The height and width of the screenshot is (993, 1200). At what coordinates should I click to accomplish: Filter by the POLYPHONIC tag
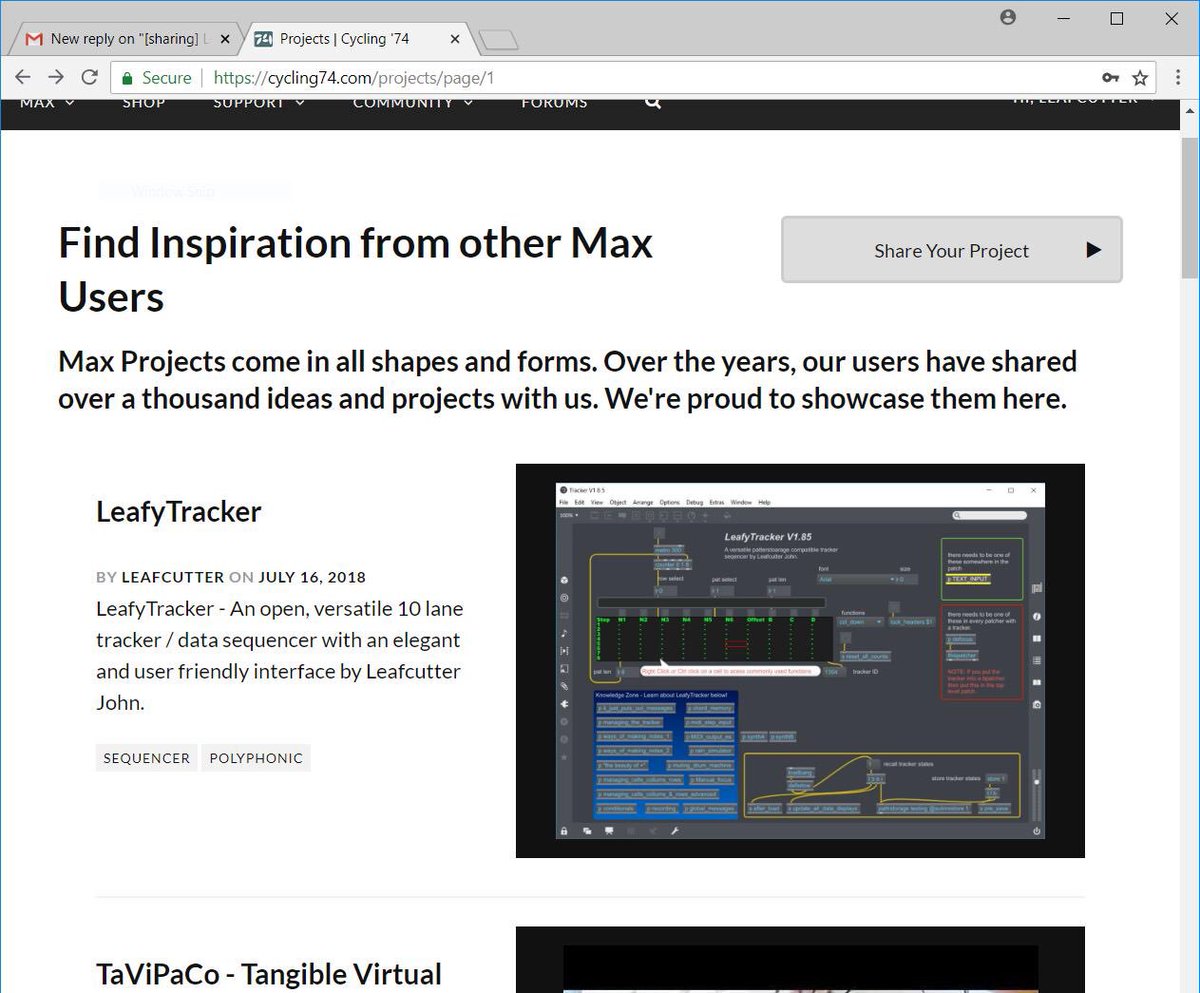click(x=256, y=758)
